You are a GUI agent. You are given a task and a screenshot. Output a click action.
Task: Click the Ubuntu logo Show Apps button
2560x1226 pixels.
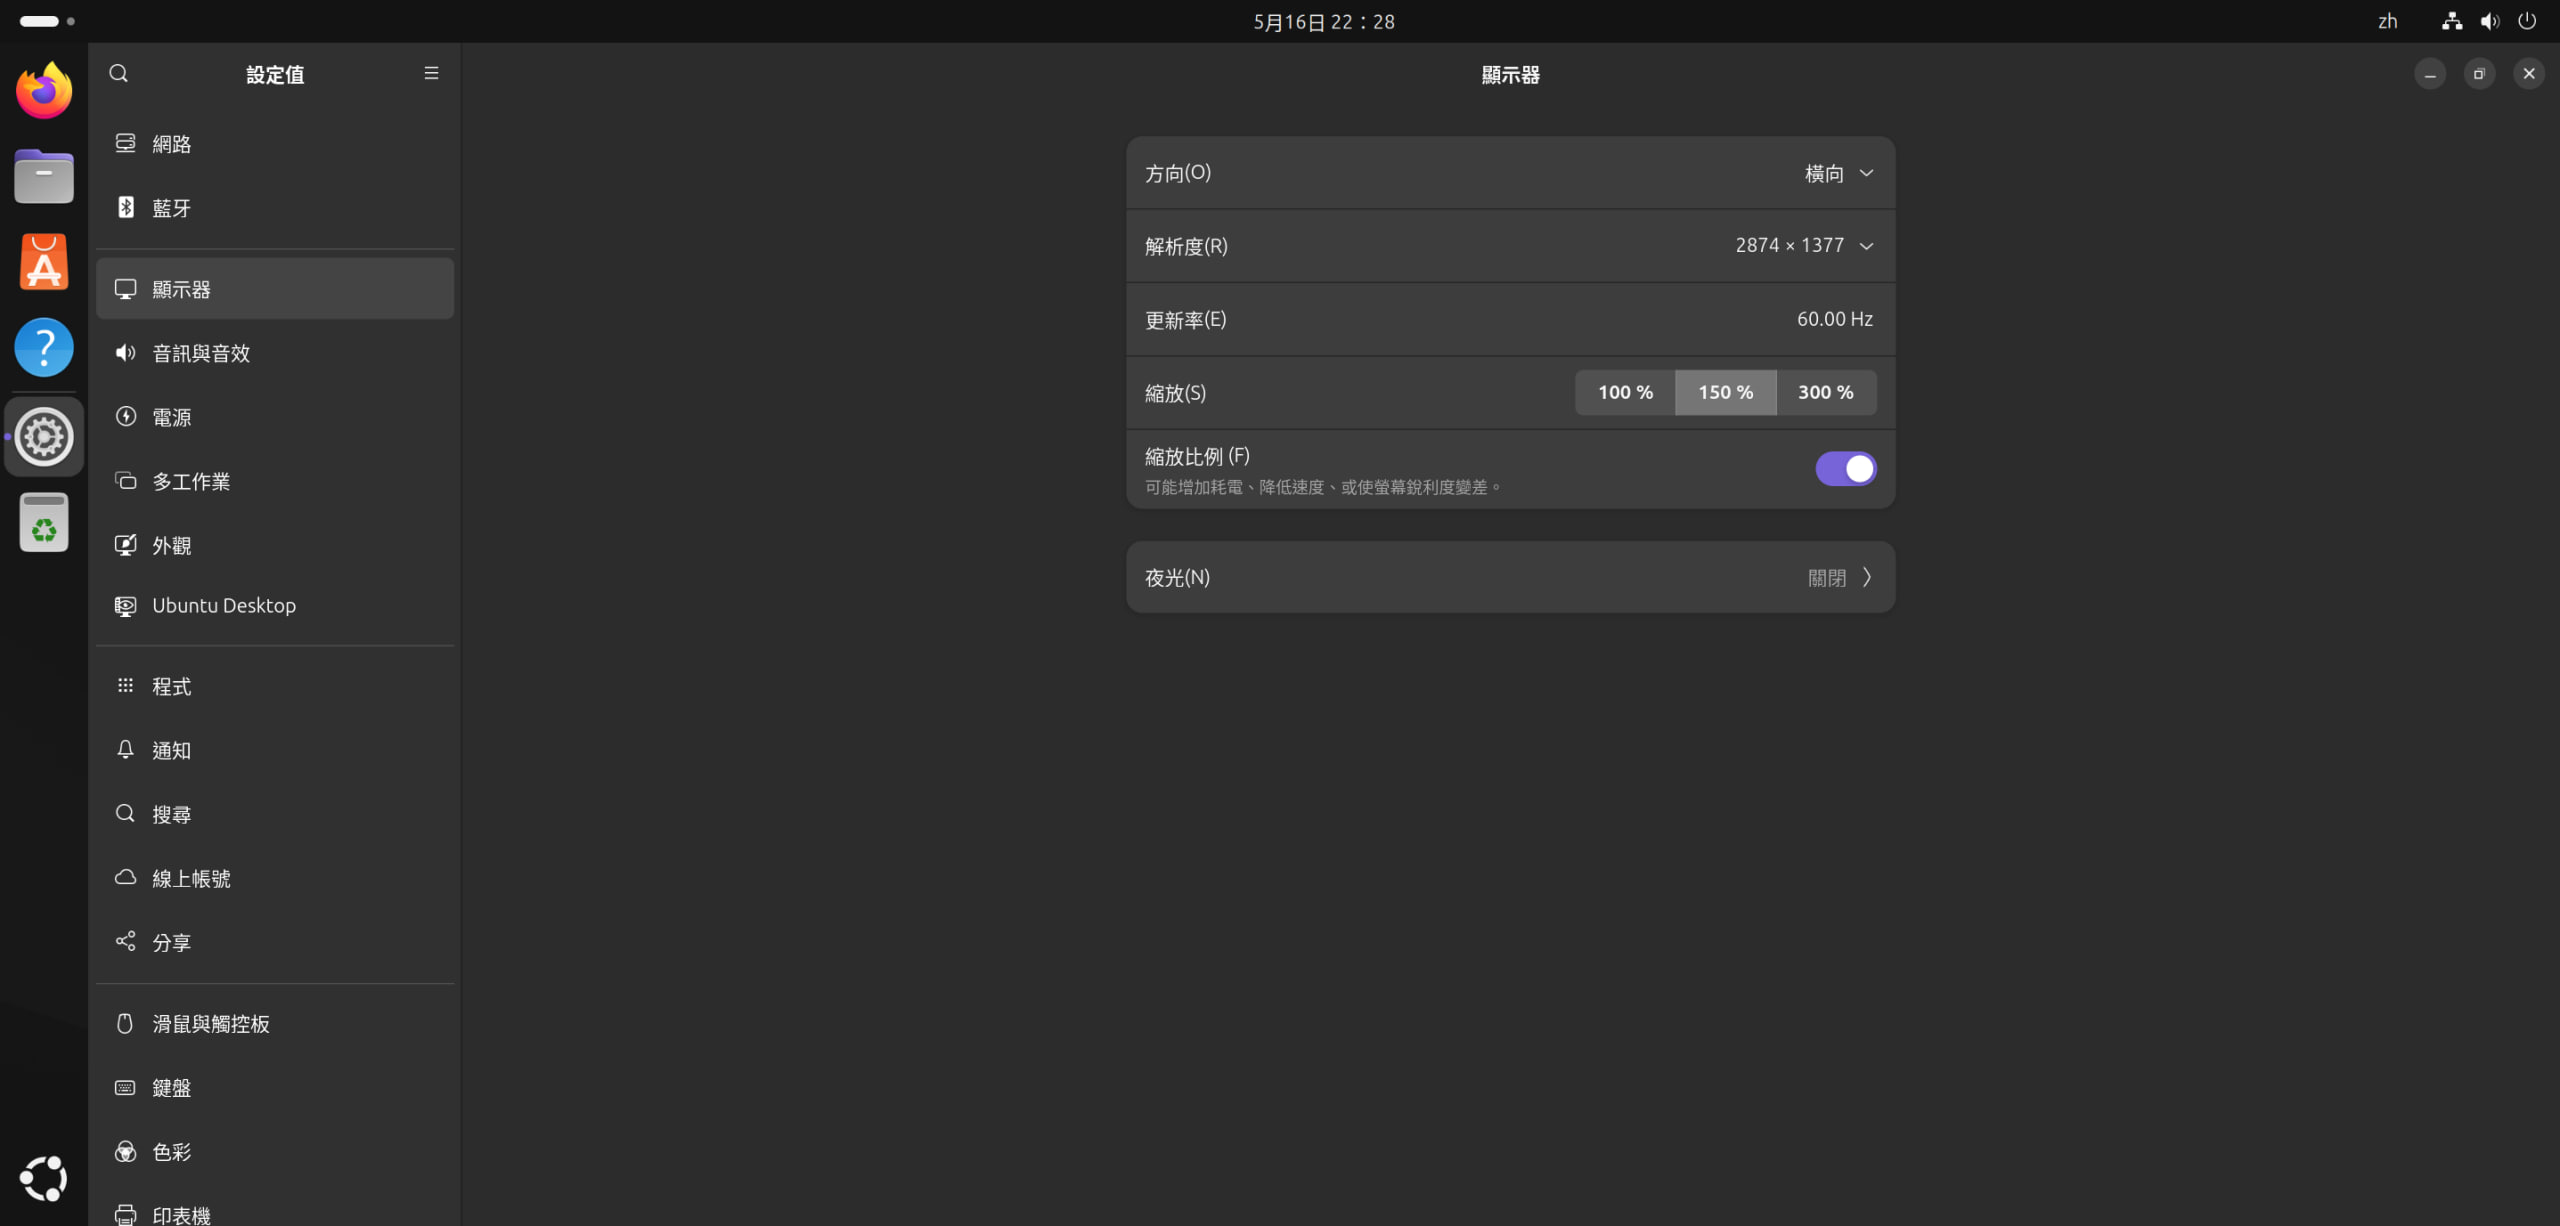pyautogui.click(x=44, y=1178)
